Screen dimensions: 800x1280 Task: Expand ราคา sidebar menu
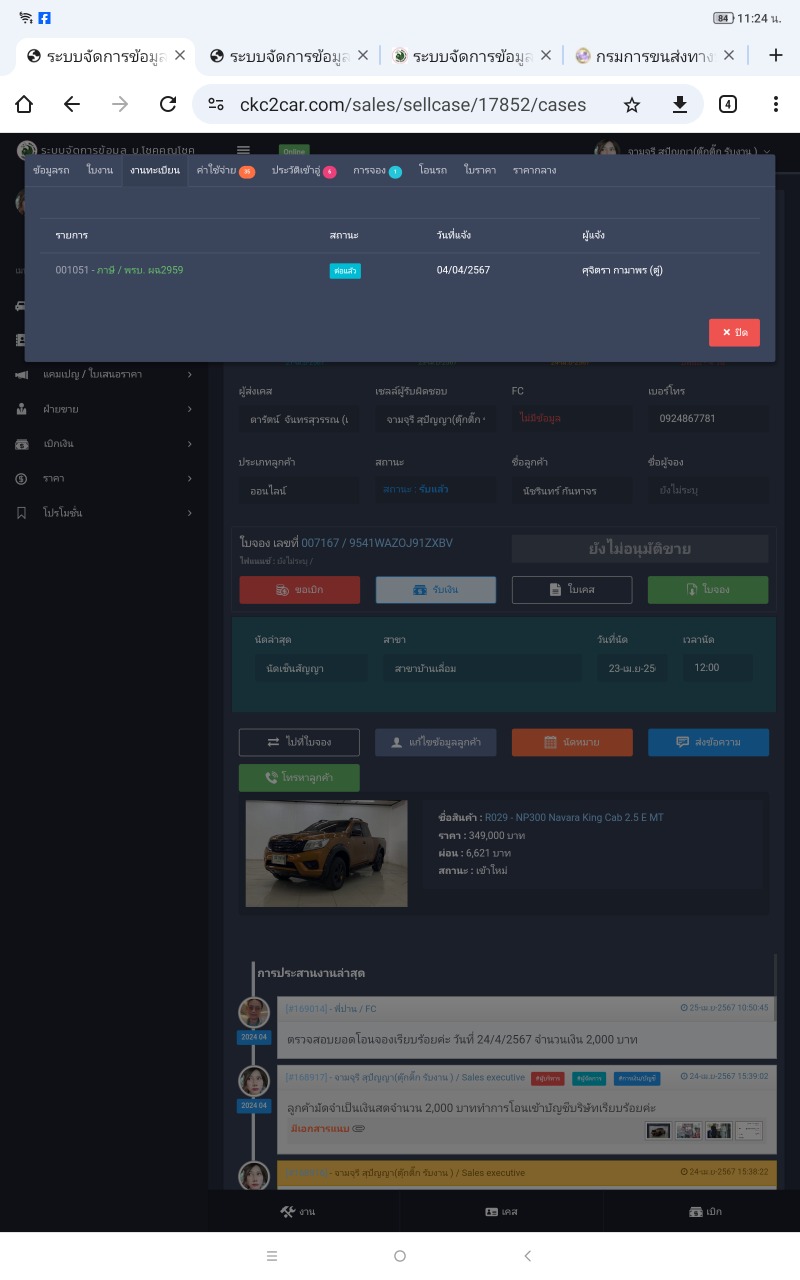[x=104, y=478]
